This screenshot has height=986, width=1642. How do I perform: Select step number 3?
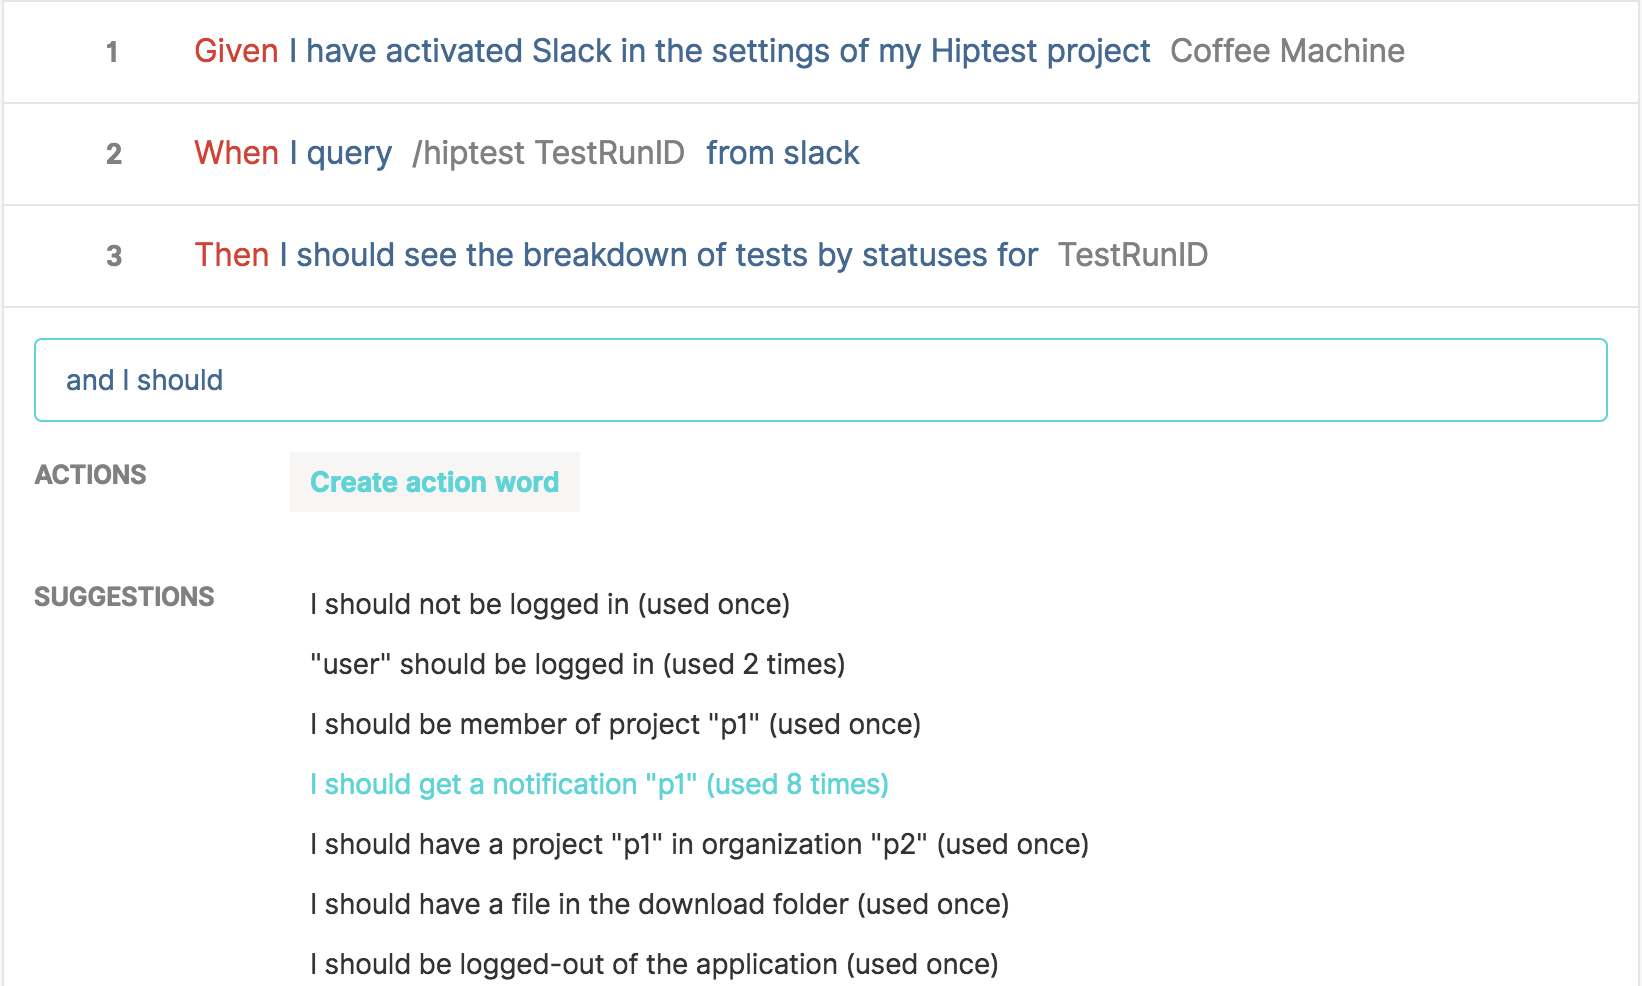[x=114, y=256]
